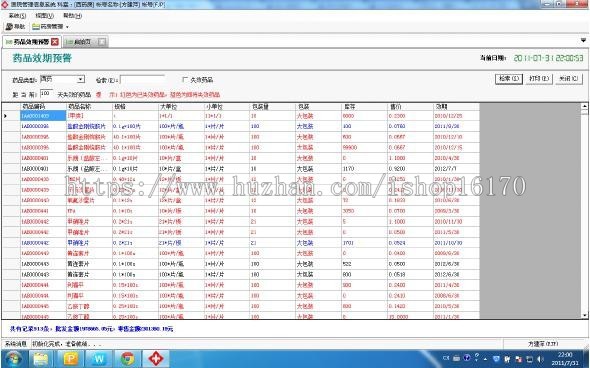Close the start page tab
Image resolution: width=590 pixels, height=368 pixels.
pos(102,42)
